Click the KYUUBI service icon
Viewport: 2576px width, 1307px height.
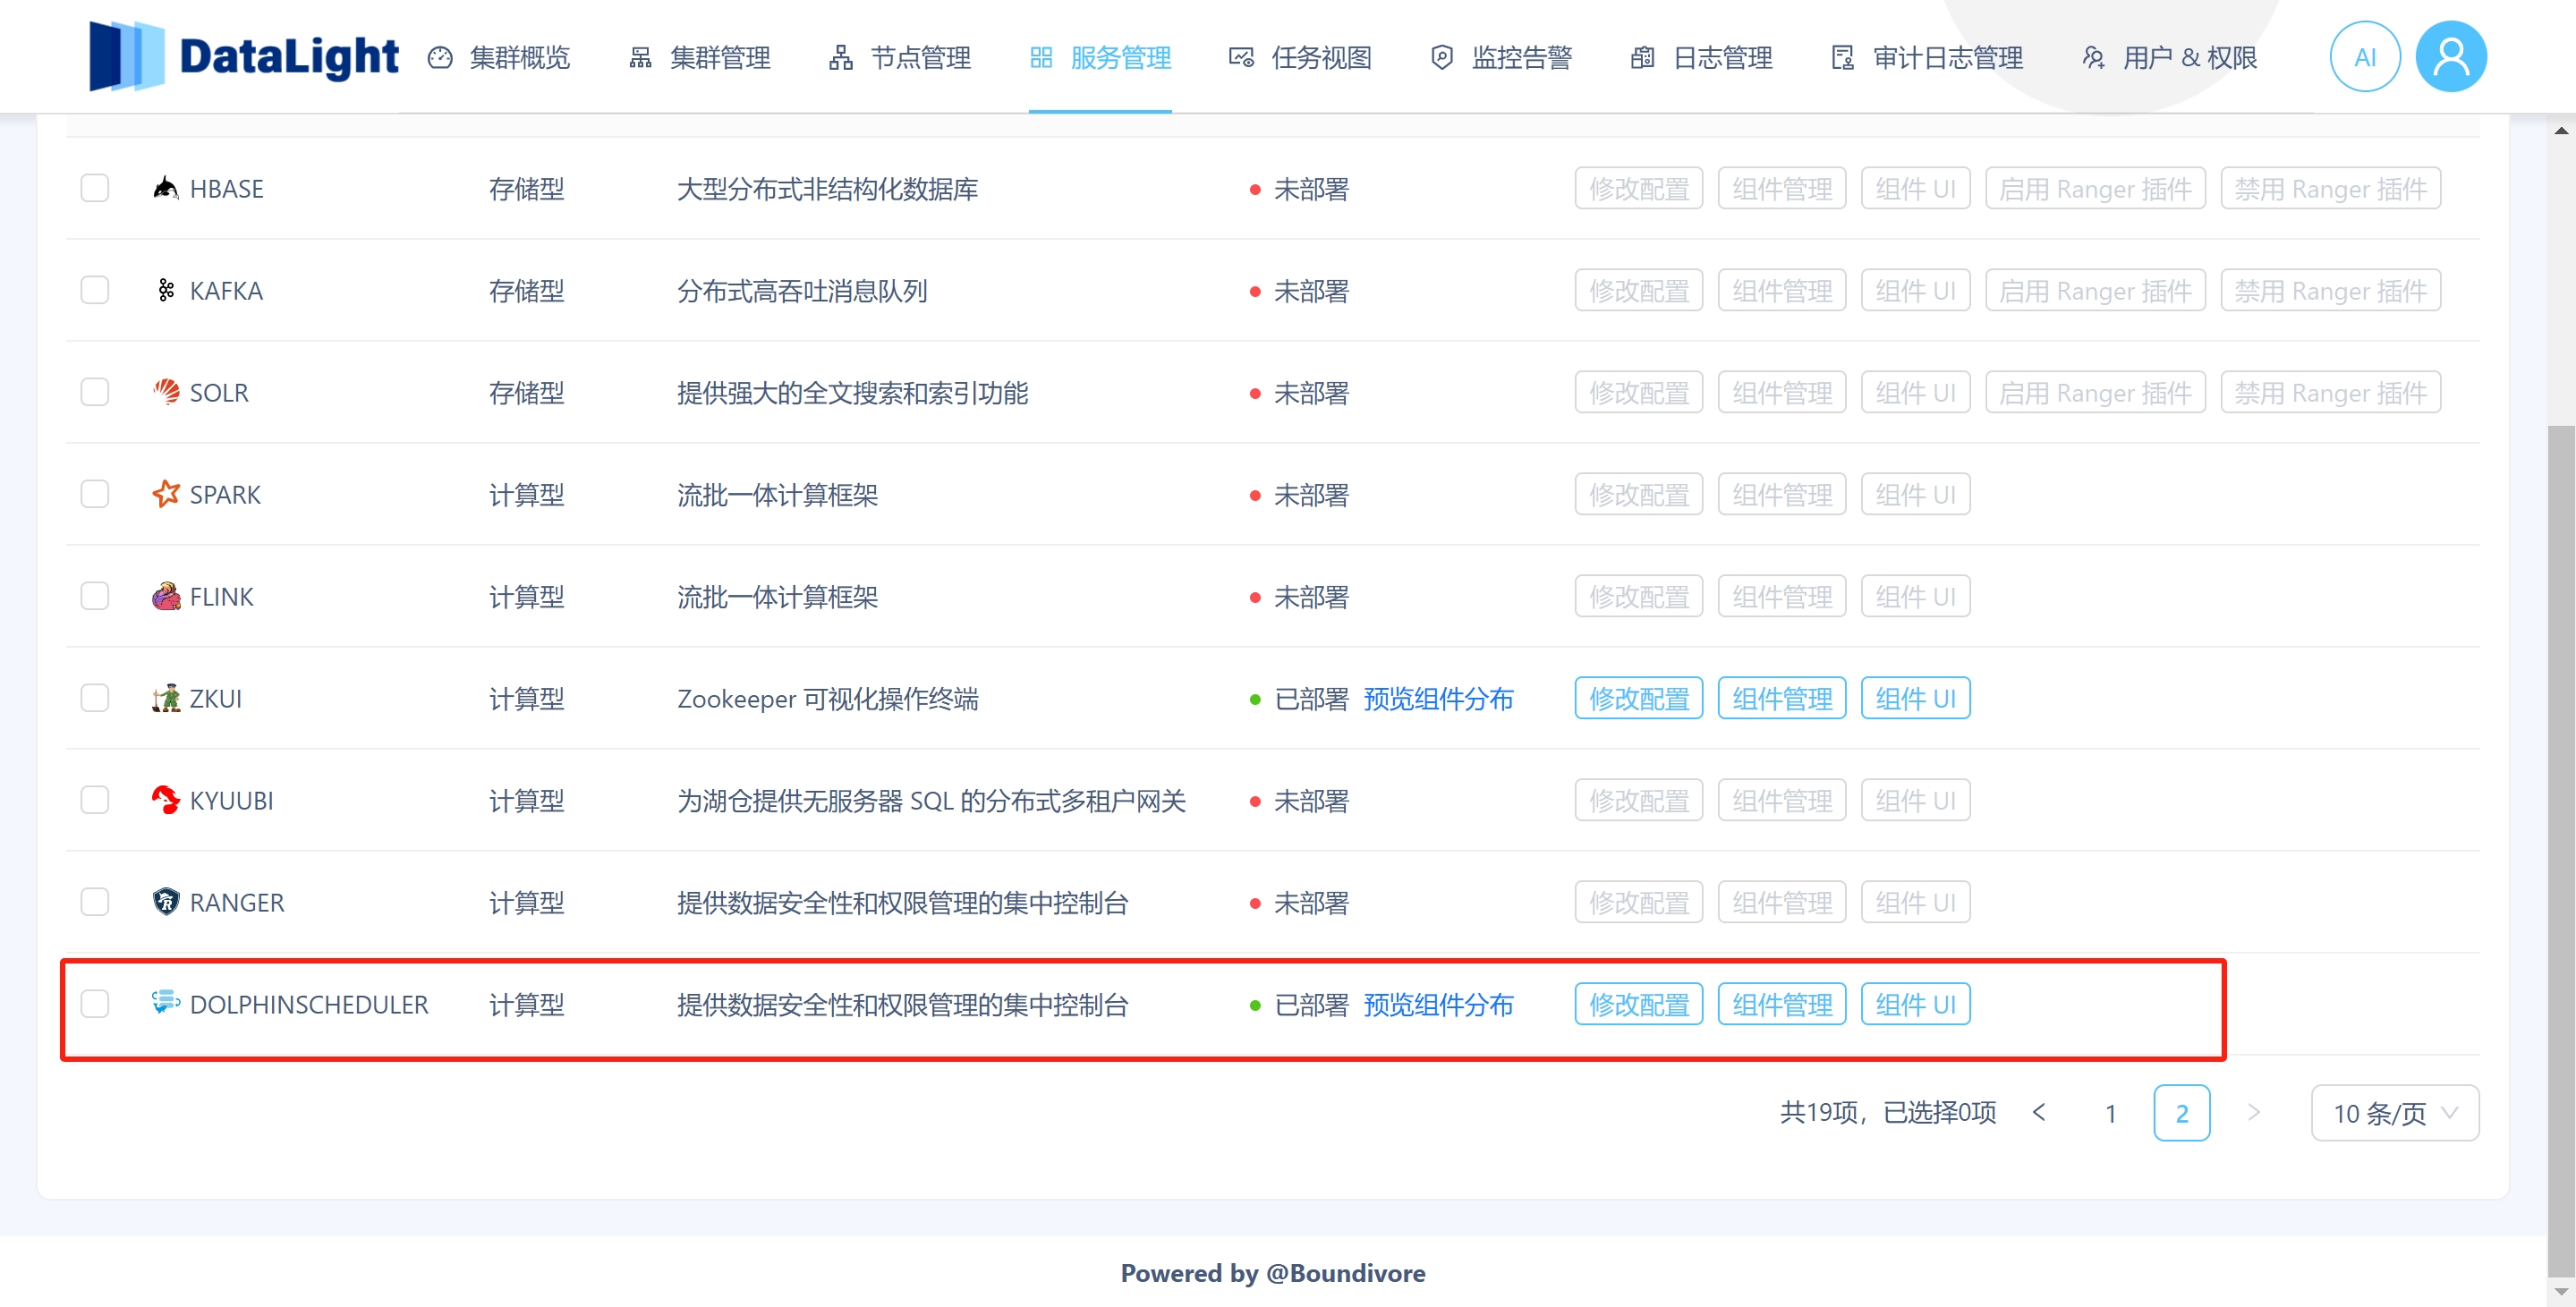(165, 800)
